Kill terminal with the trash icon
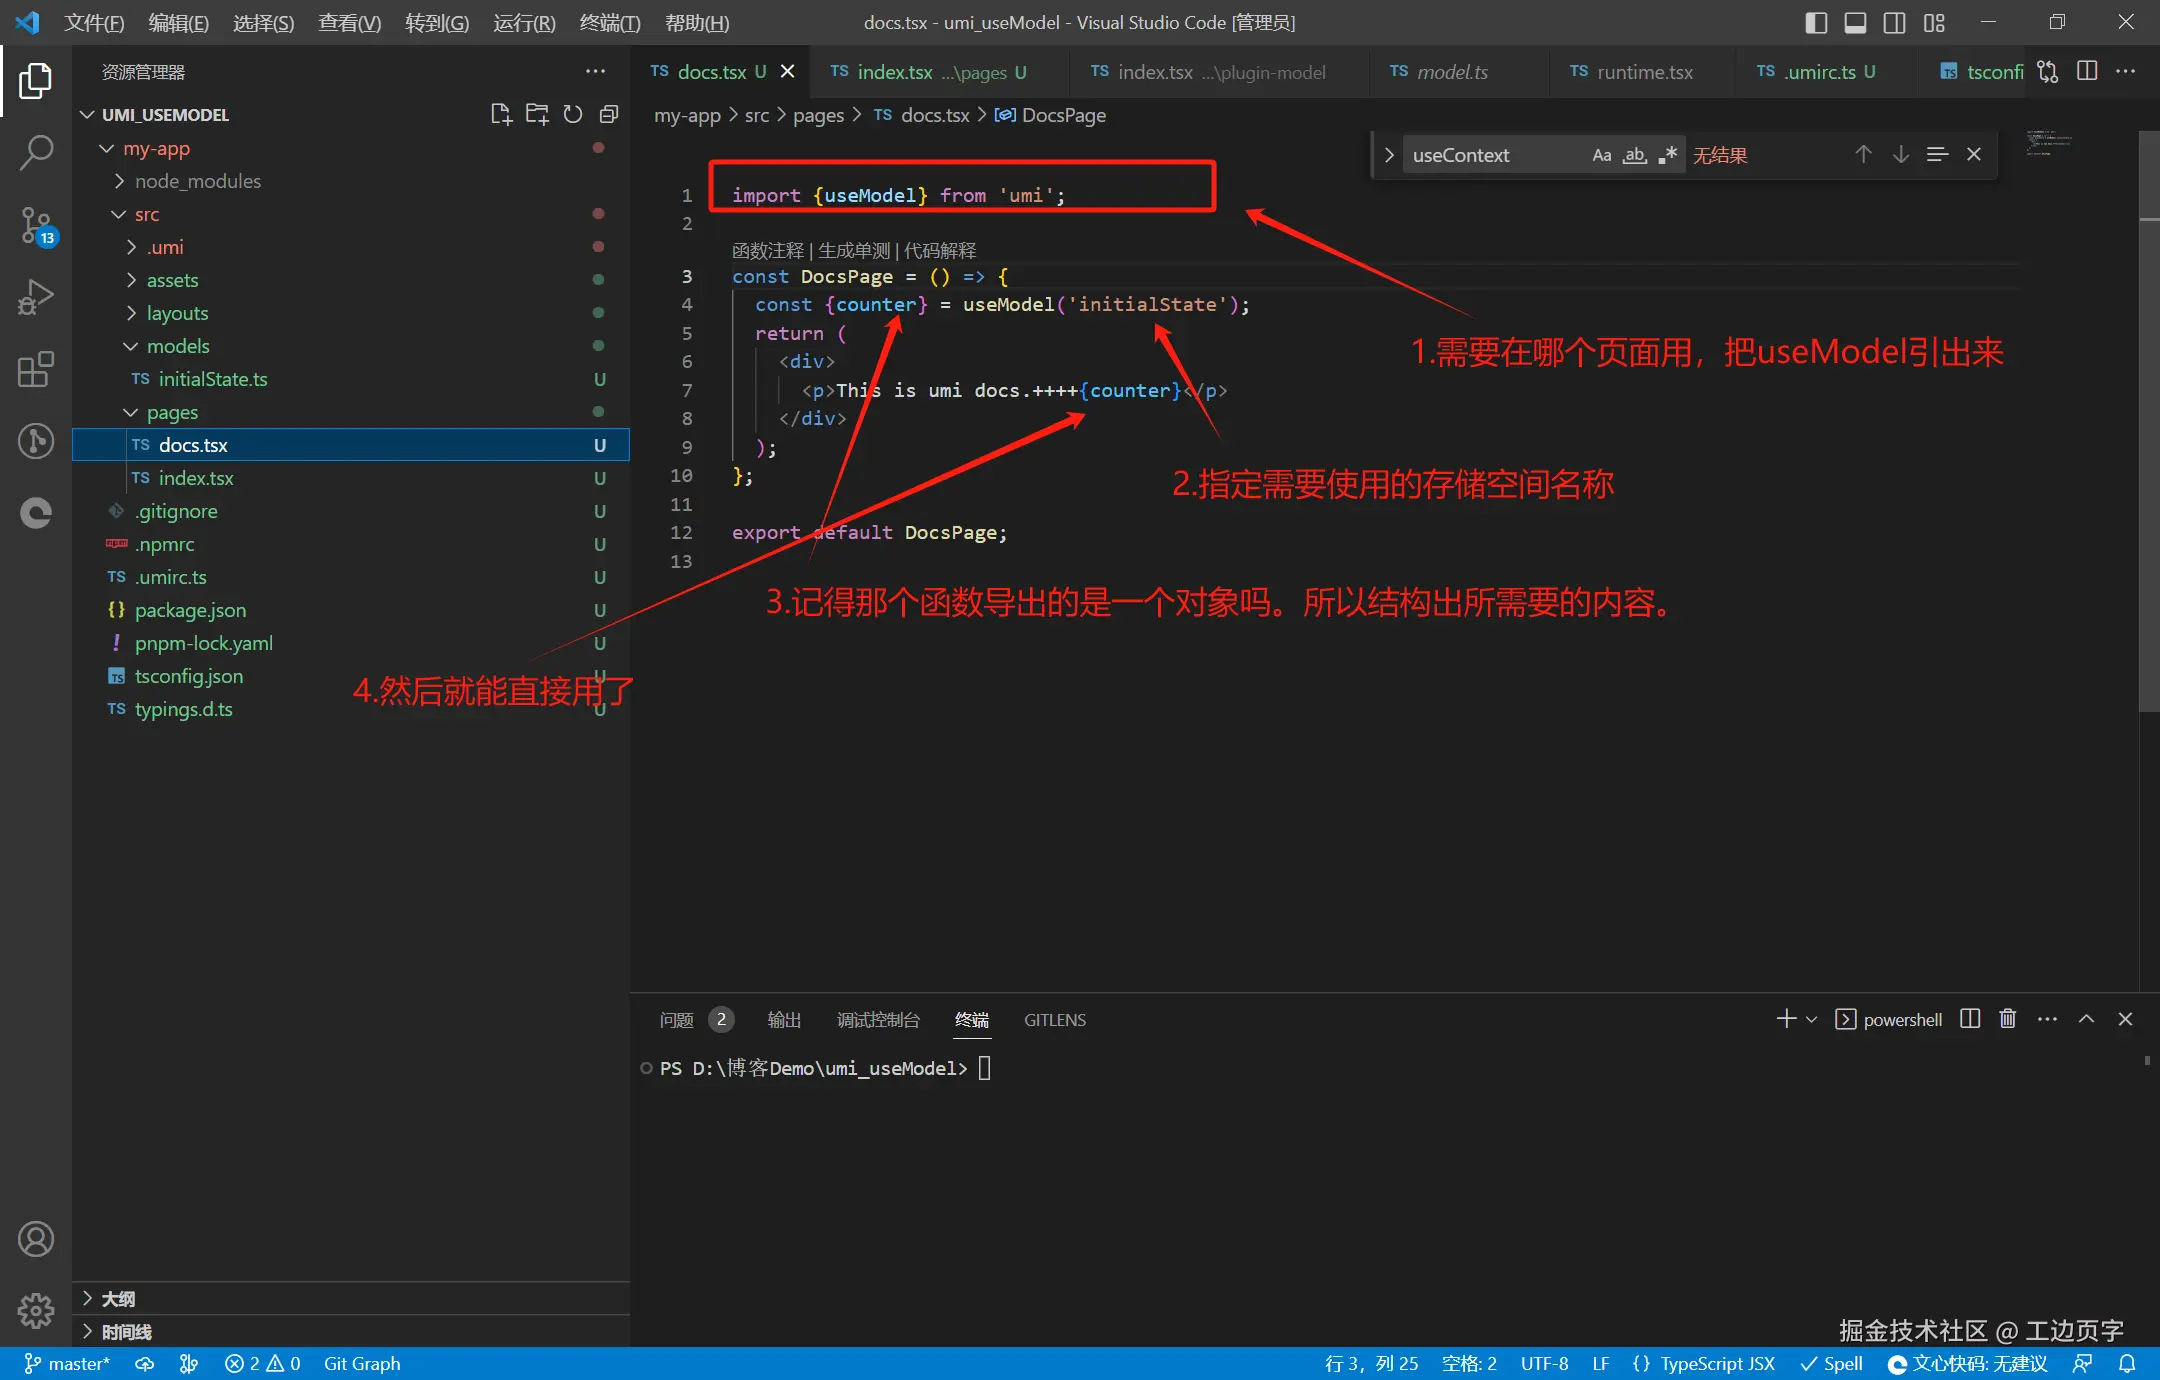 coord(2007,1019)
